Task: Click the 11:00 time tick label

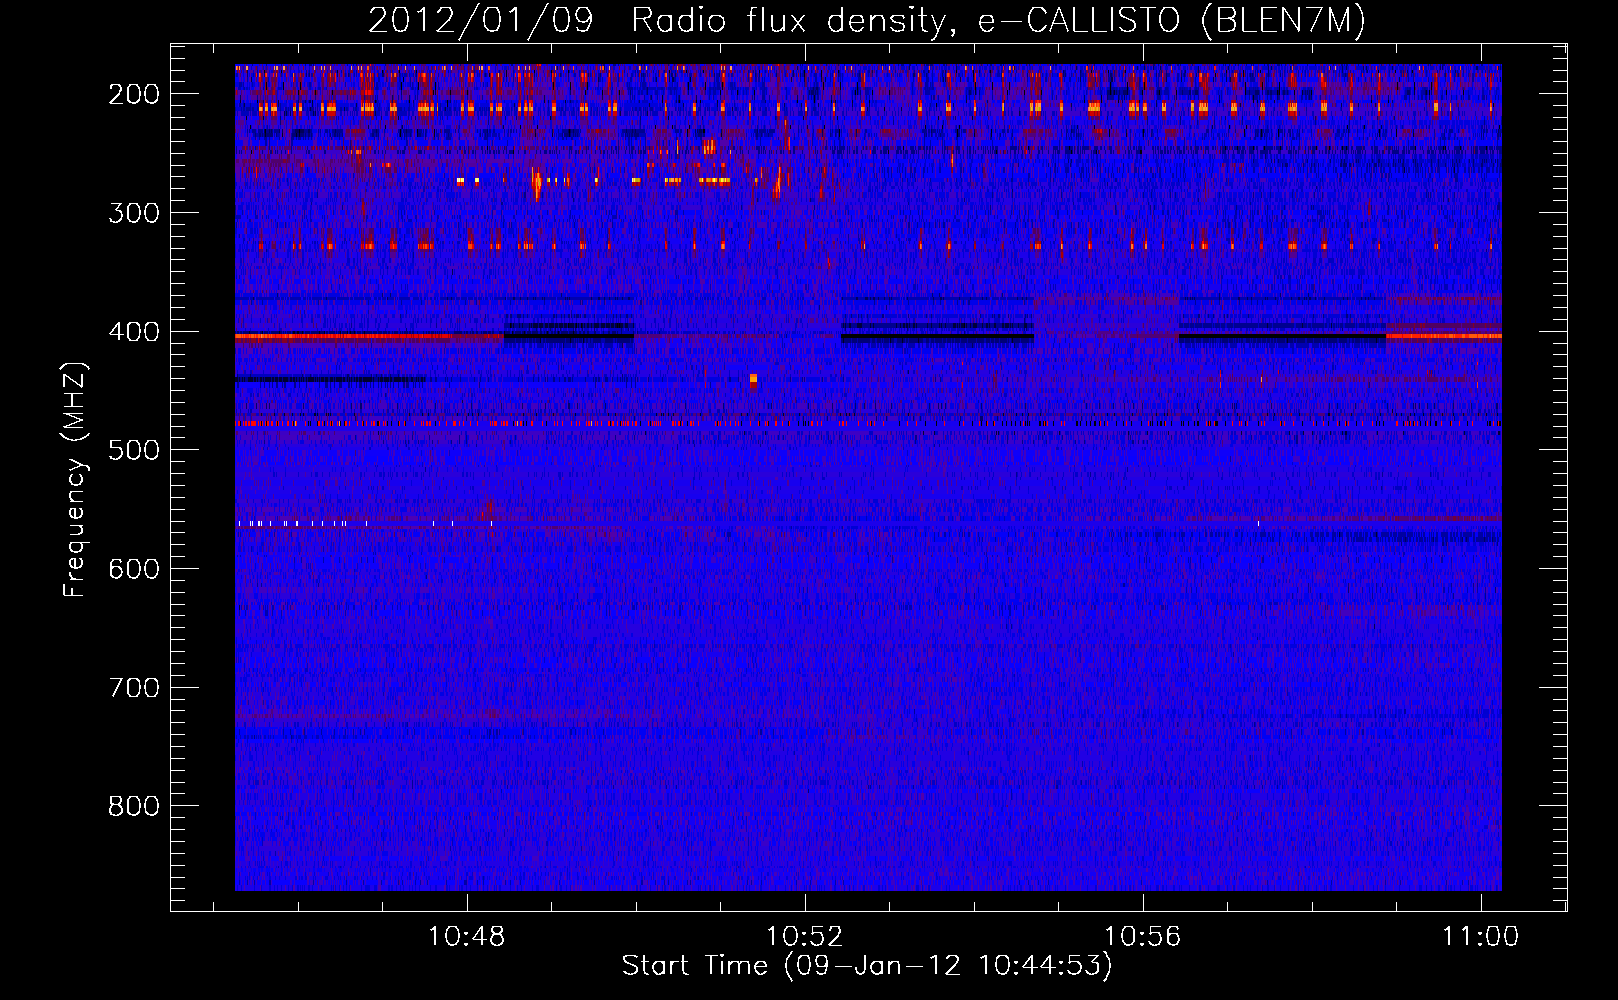Action: pyautogui.click(x=1480, y=937)
